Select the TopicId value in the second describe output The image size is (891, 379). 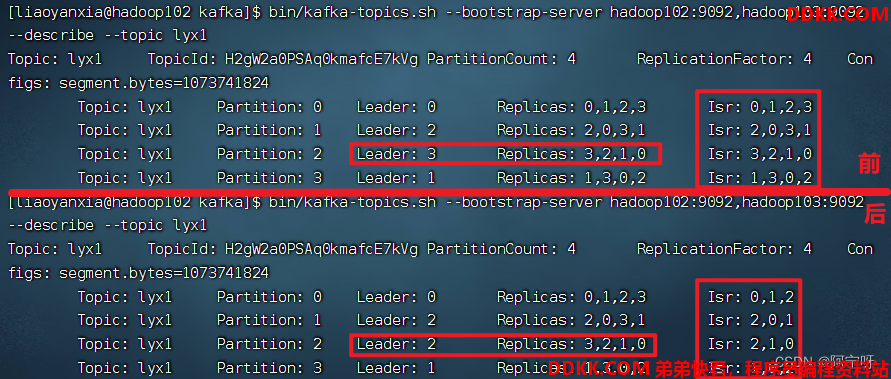pos(321,248)
